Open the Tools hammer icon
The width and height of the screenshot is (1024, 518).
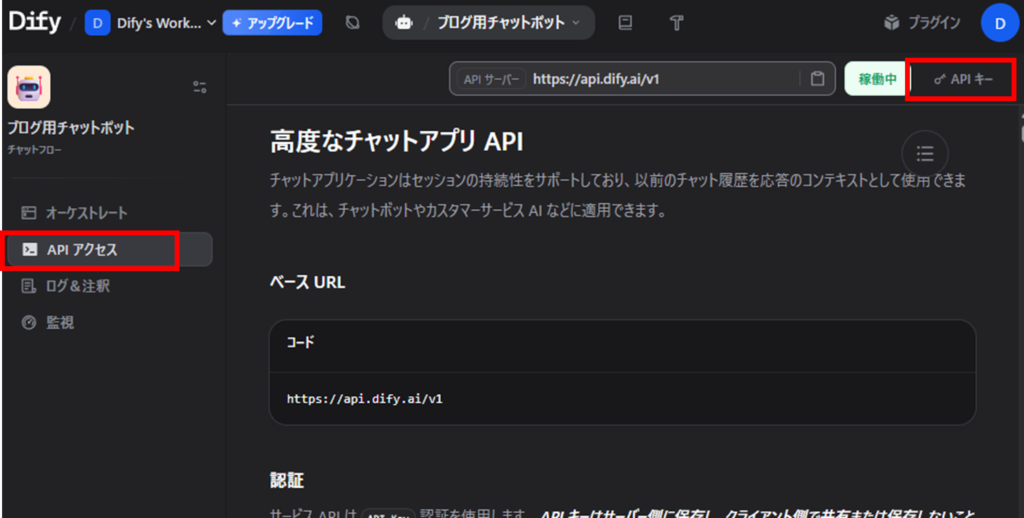pyautogui.click(x=676, y=22)
